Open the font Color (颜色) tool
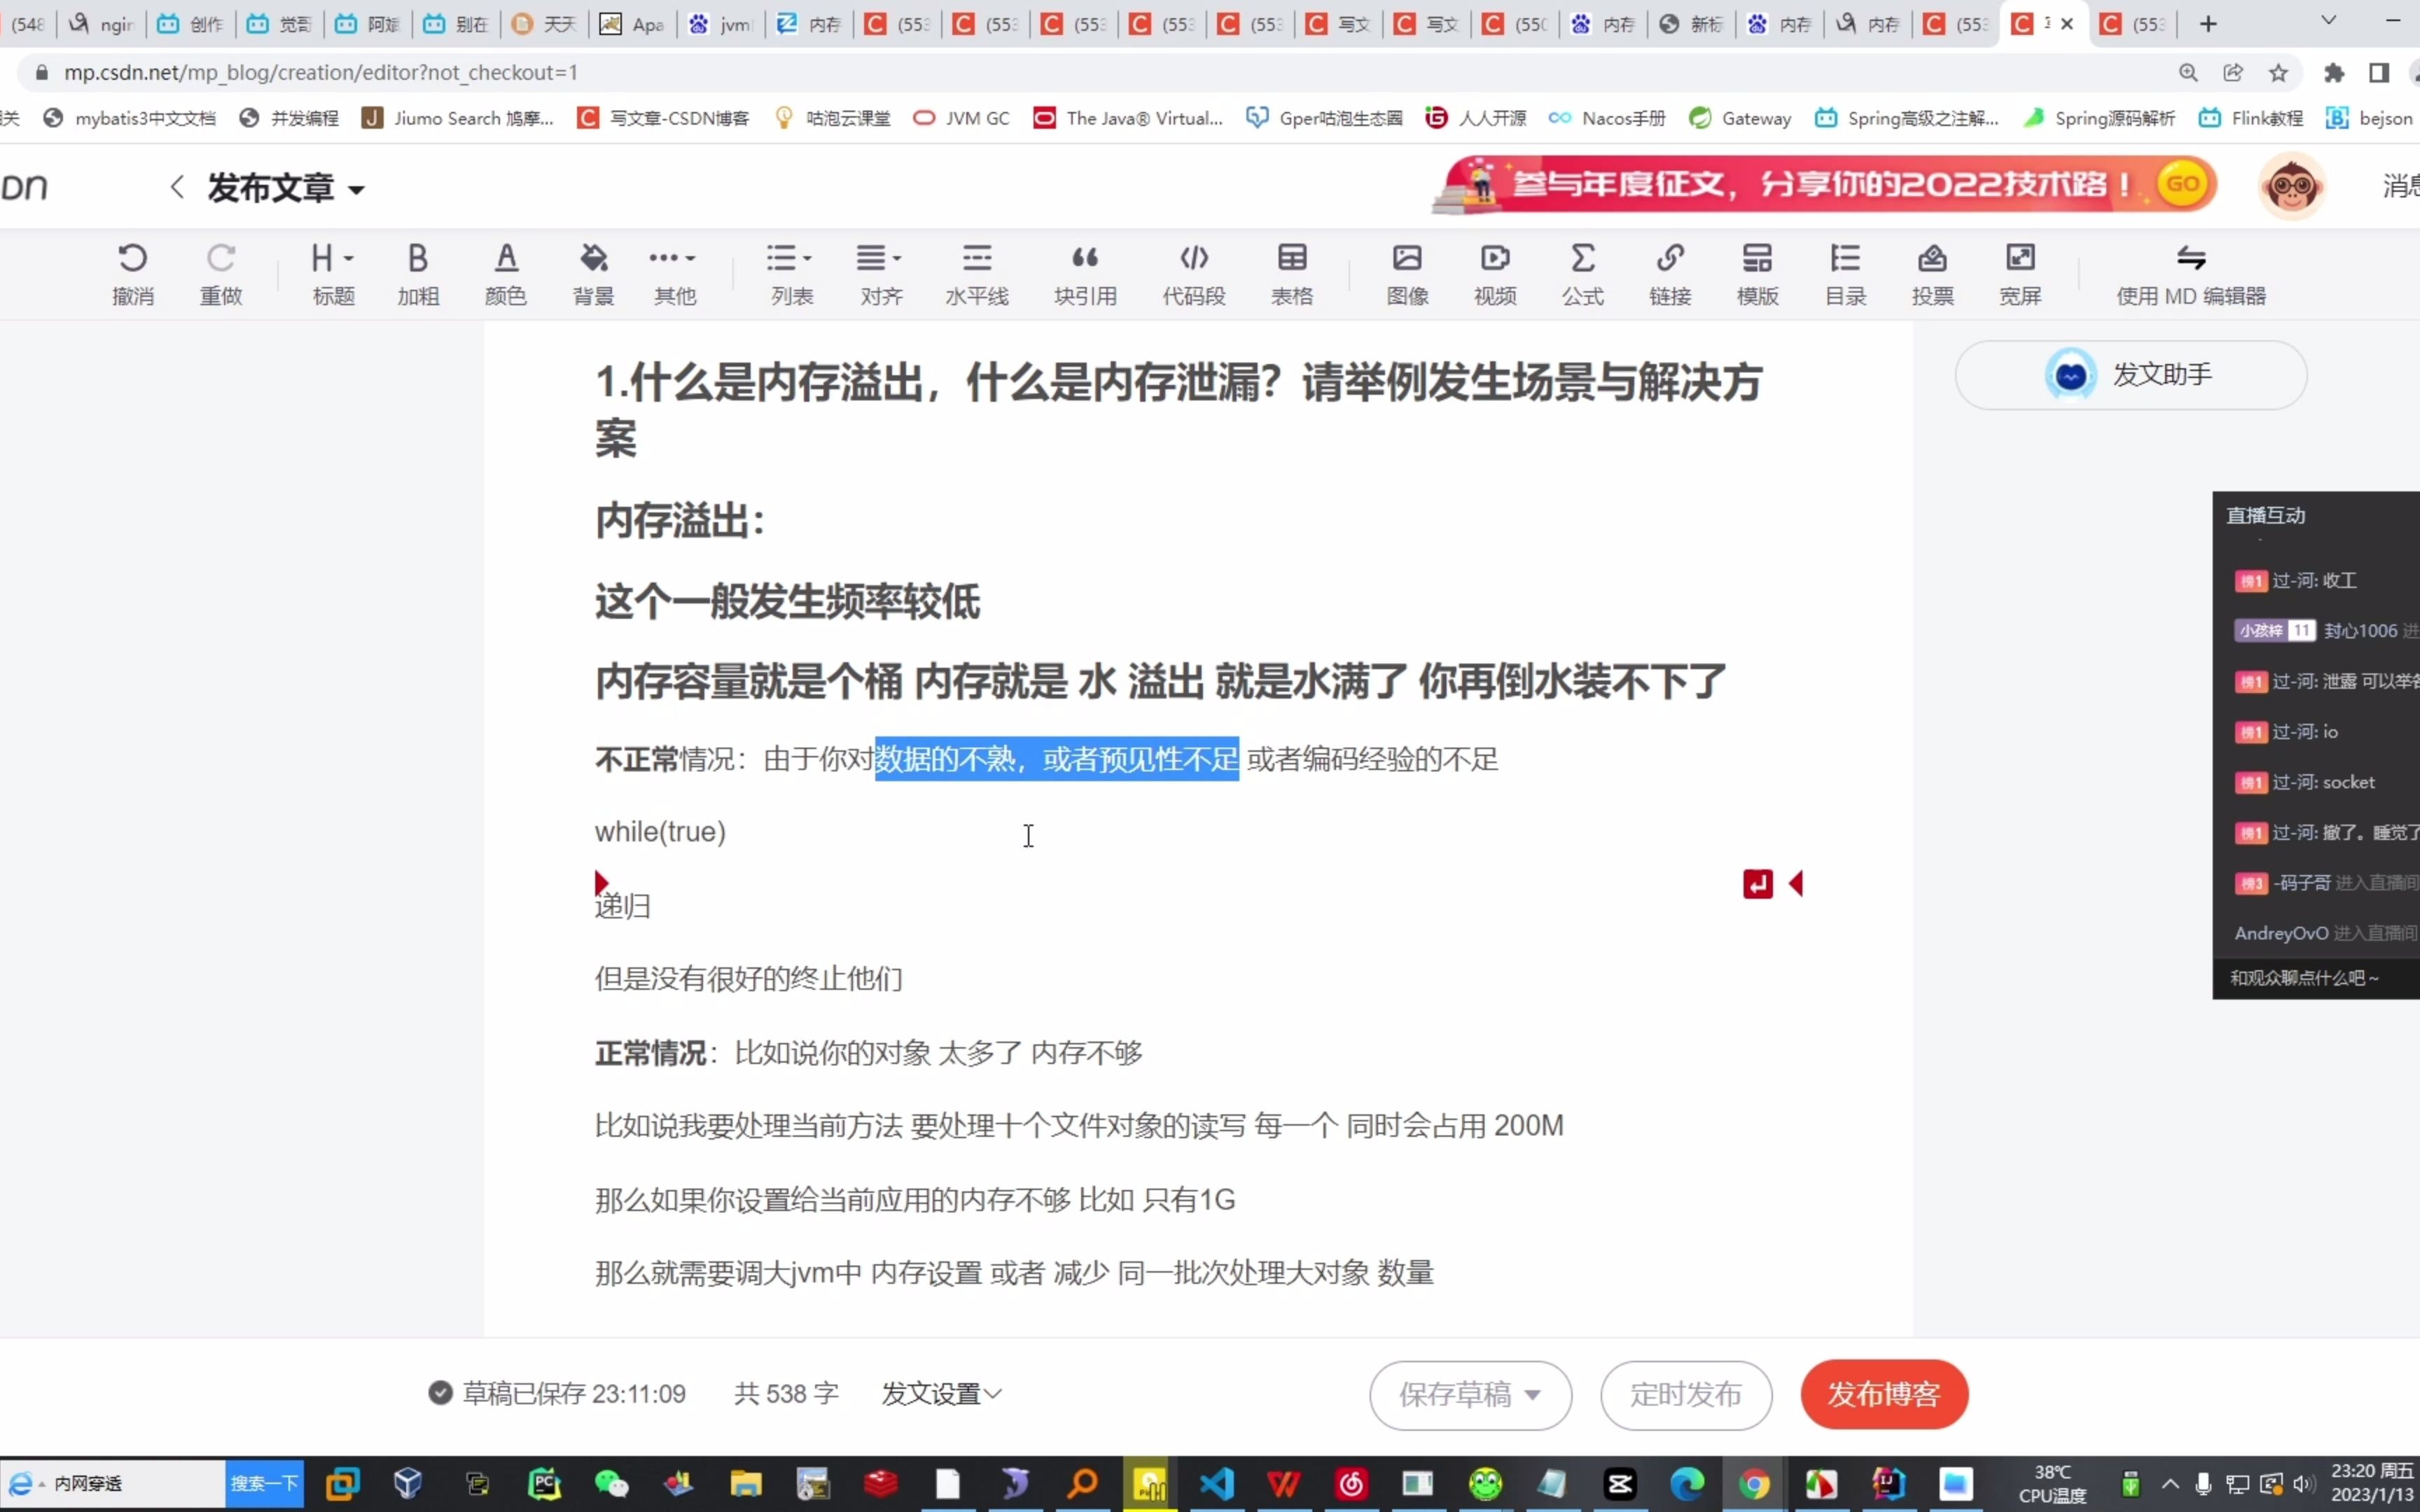 506,274
